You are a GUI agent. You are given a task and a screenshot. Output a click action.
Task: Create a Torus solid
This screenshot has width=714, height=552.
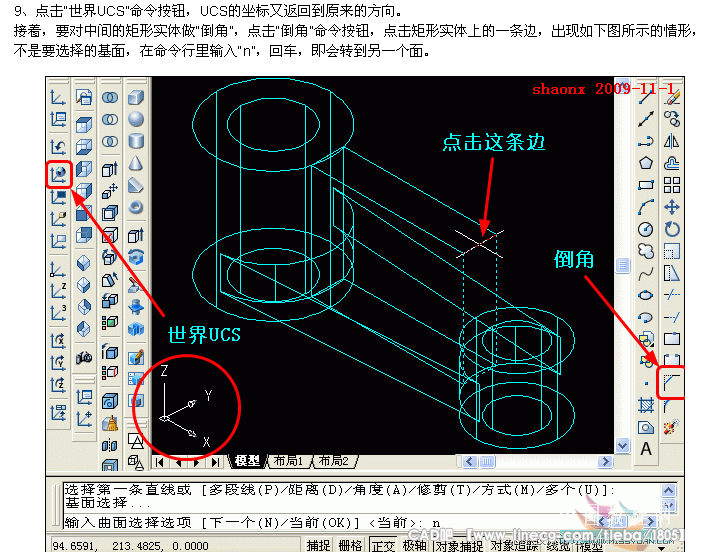(136, 208)
